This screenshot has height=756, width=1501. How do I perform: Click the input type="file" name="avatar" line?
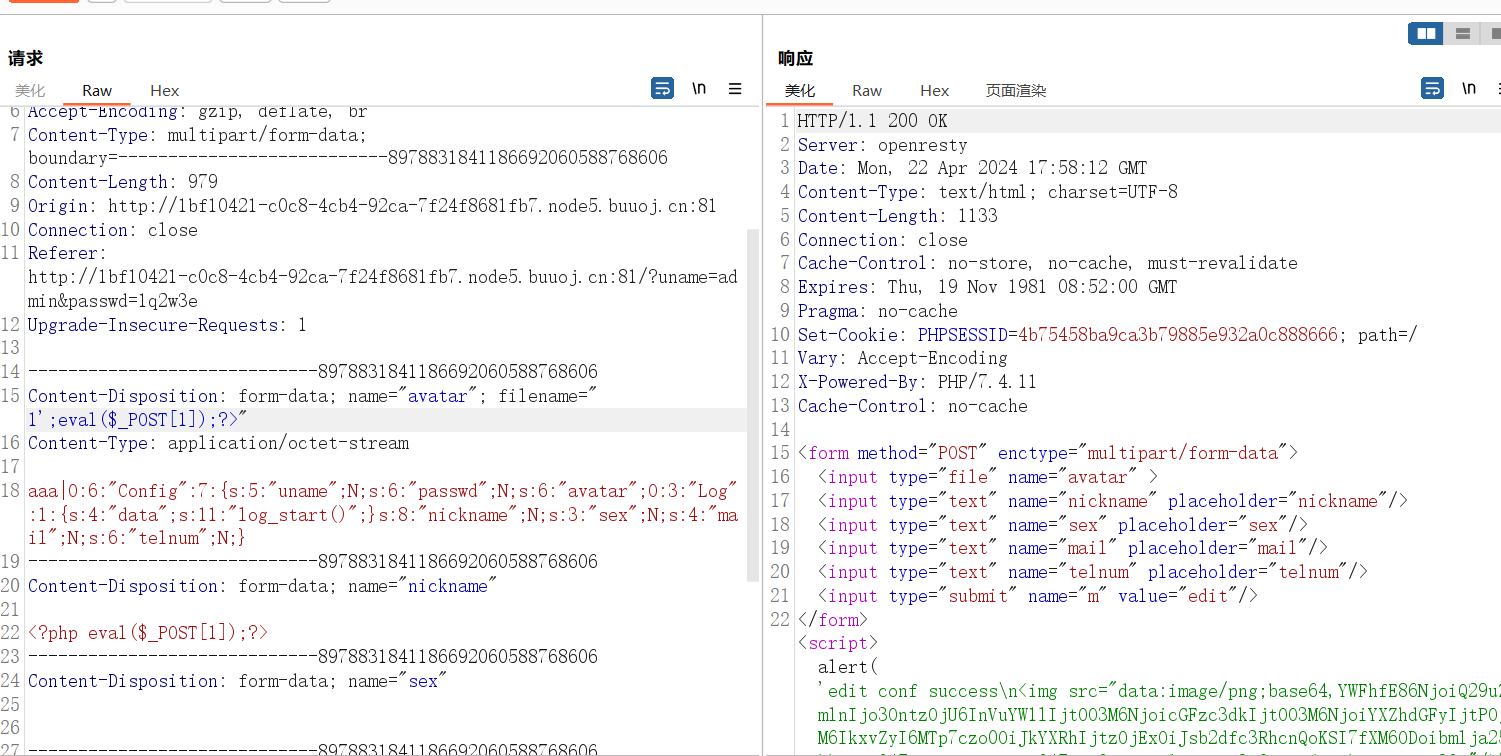tap(988, 477)
